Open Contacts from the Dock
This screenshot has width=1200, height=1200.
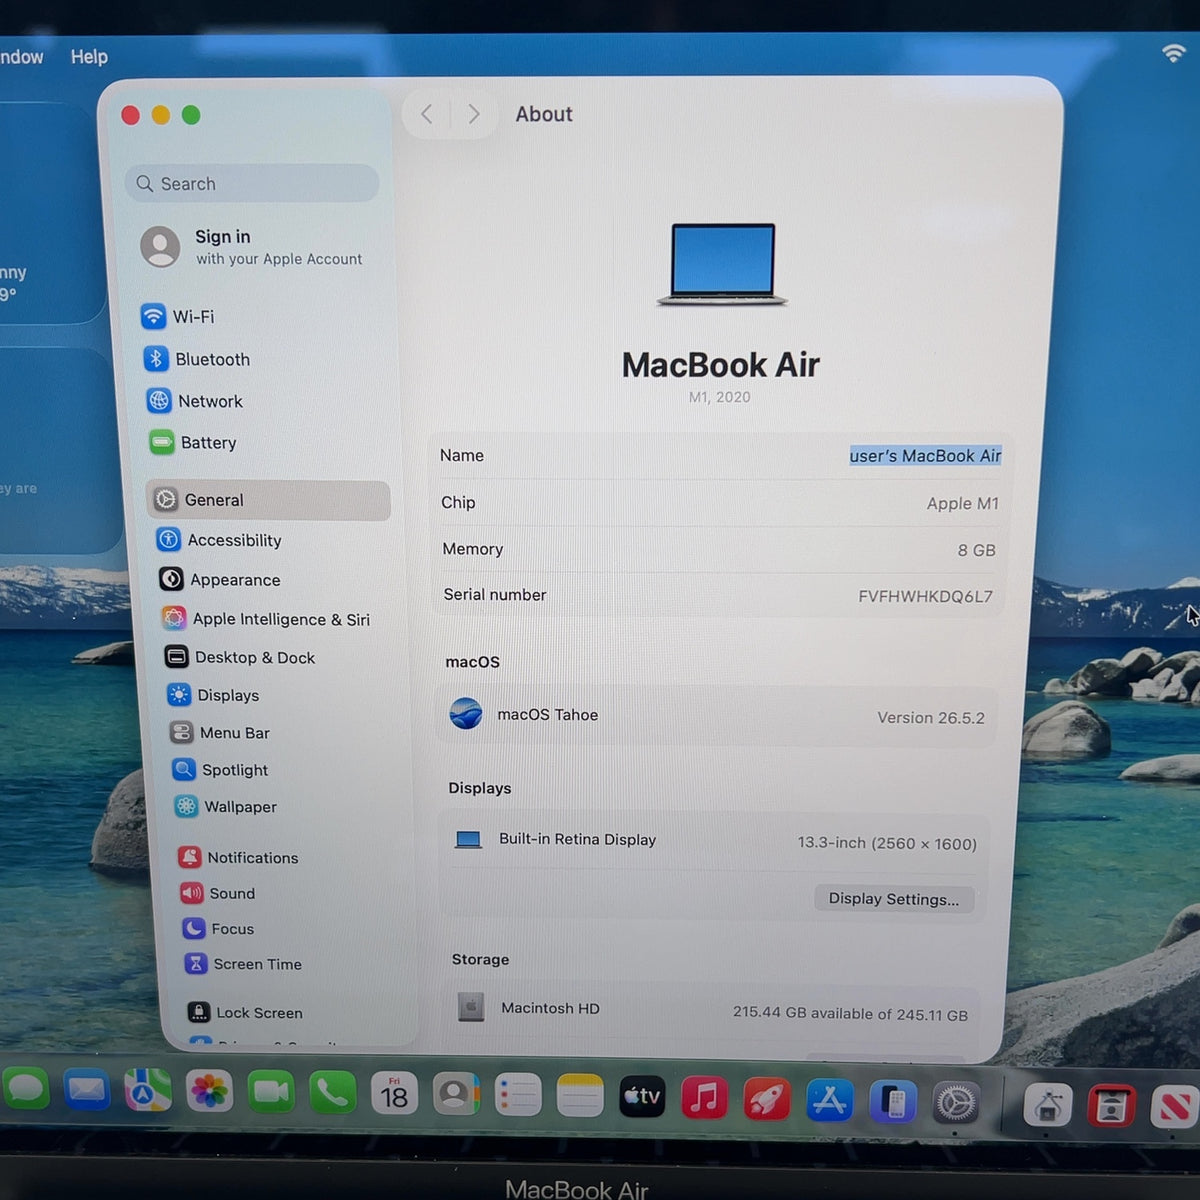pyautogui.click(x=455, y=1095)
